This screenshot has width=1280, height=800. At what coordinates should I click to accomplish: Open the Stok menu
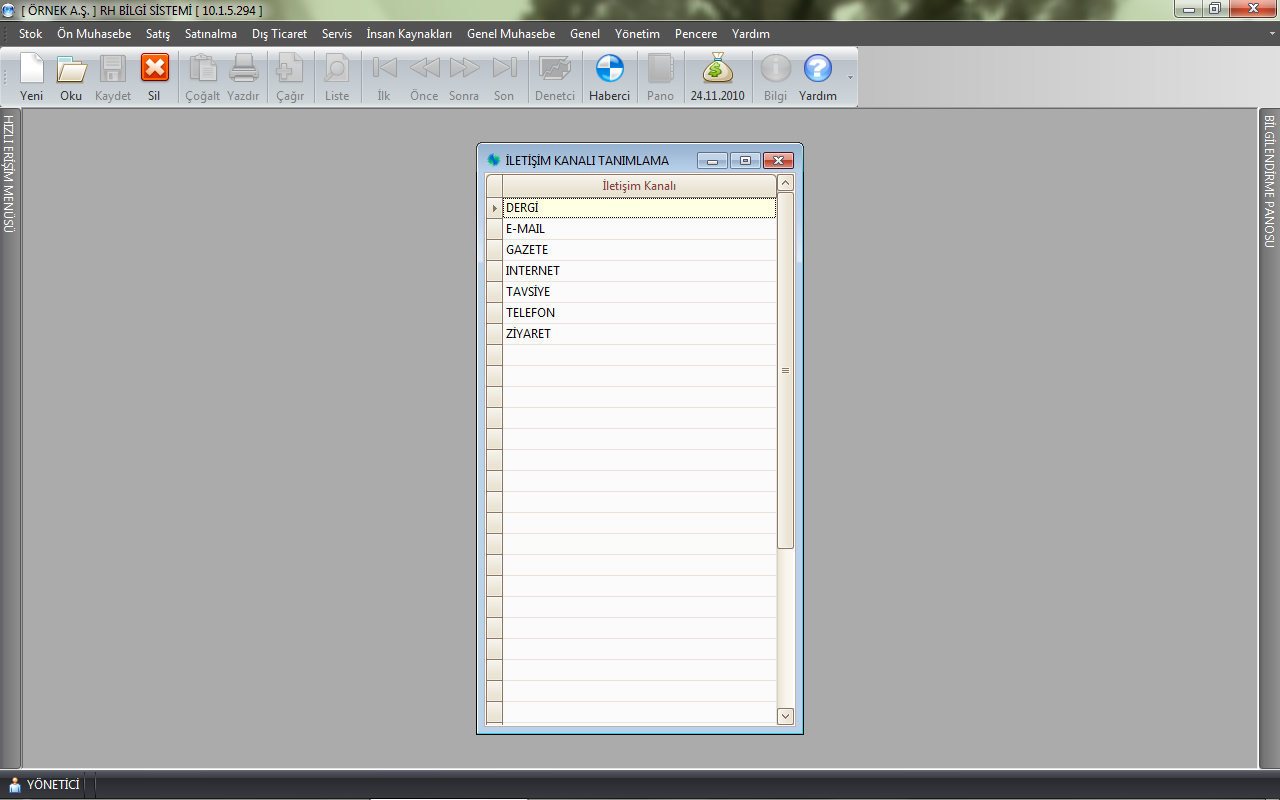coord(30,34)
